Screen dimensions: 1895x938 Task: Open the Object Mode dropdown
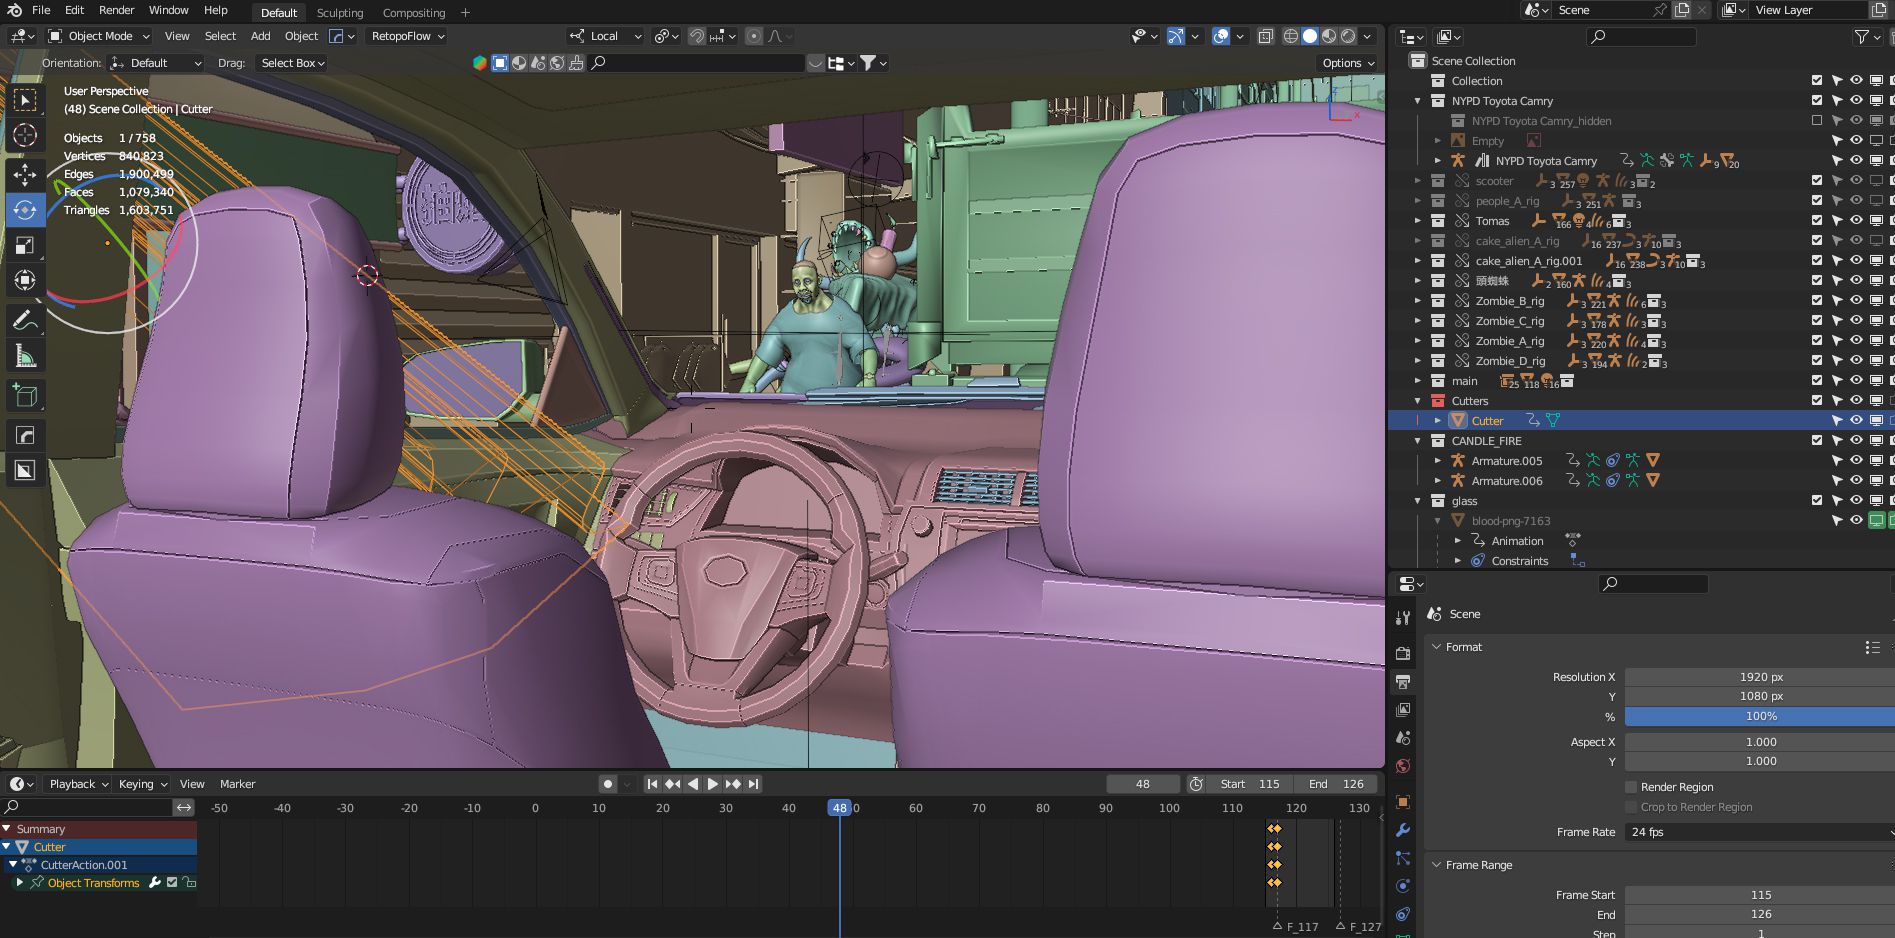[x=100, y=36]
